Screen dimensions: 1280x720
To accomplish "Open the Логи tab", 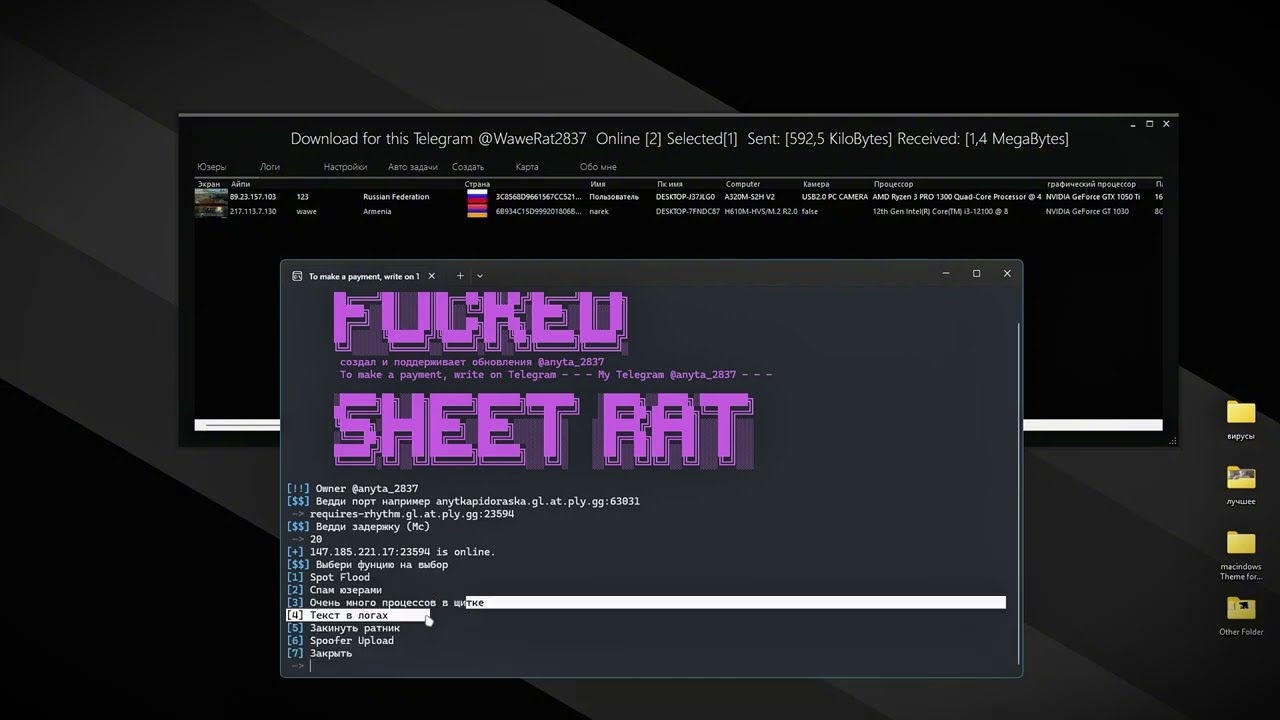I will 270,167.
